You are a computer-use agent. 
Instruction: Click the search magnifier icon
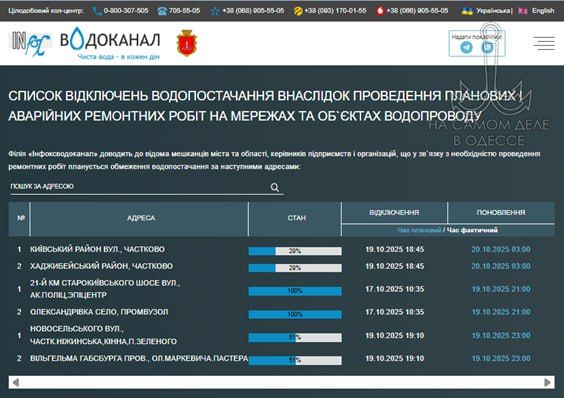coord(275,187)
